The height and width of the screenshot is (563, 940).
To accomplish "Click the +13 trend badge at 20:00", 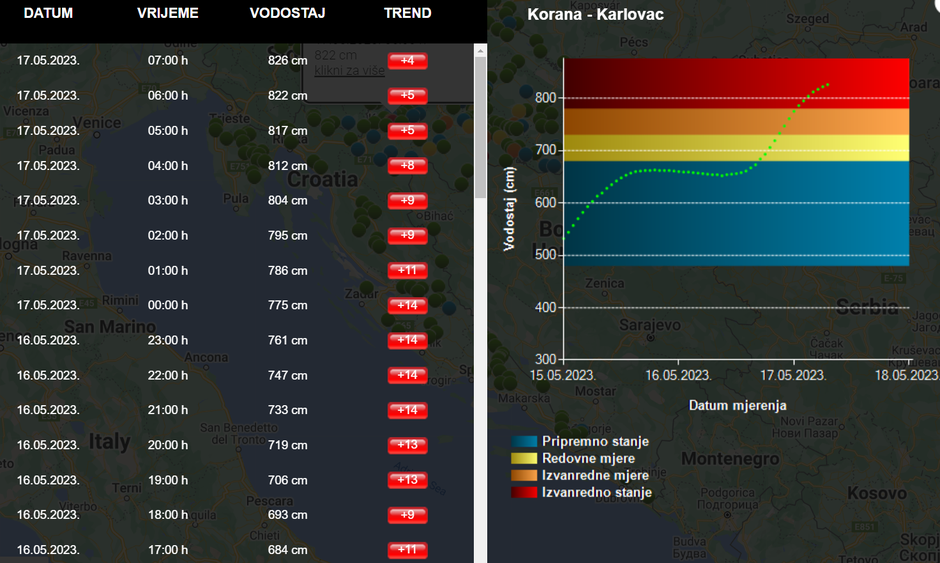I will coord(407,445).
